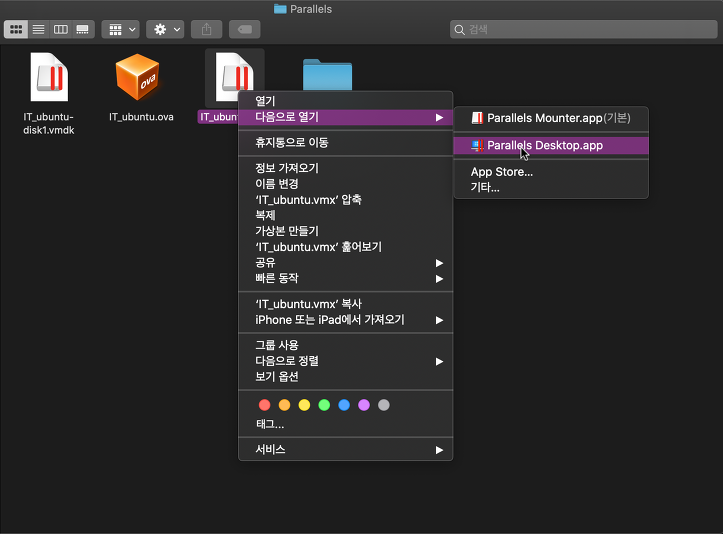Screen dimensions: 723x534
Task: Open with Parallels Mounter.app (기본)
Action: 551,118
